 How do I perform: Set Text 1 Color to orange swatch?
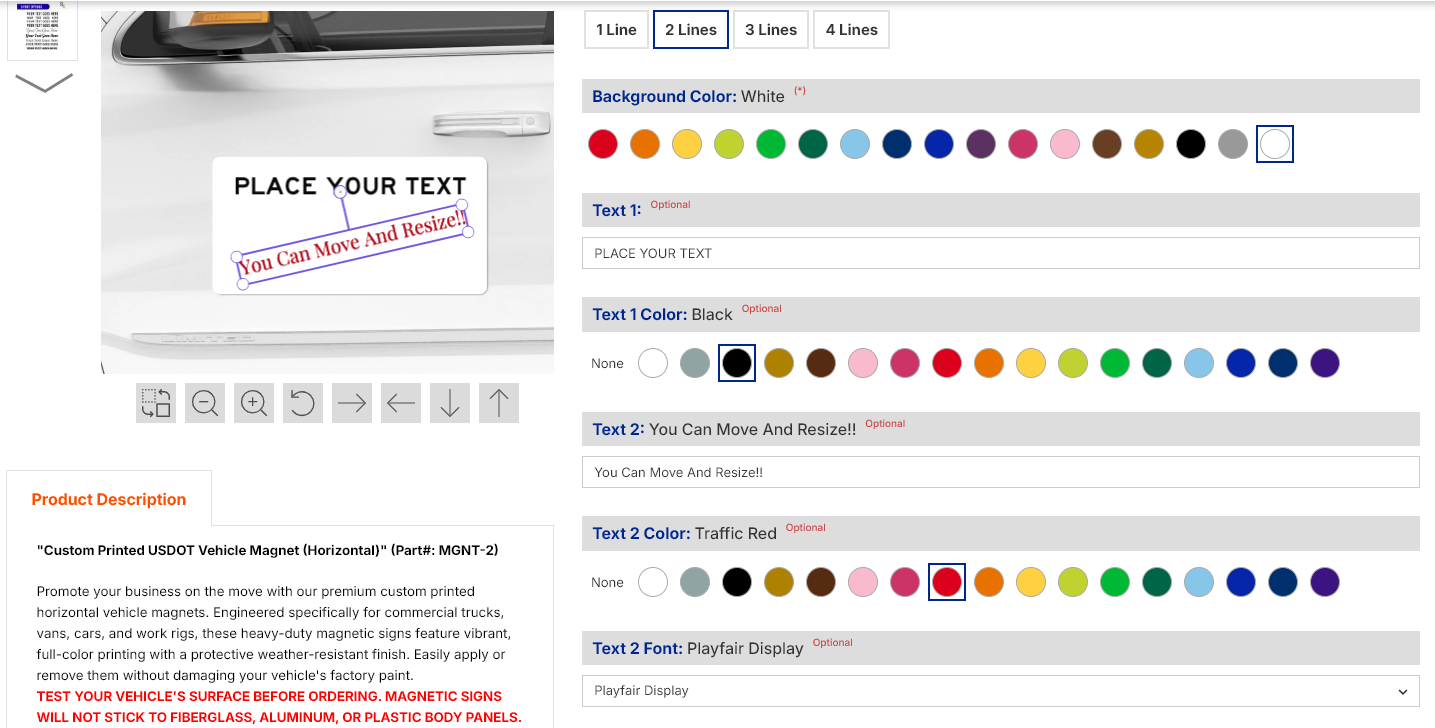pyautogui.click(x=989, y=363)
